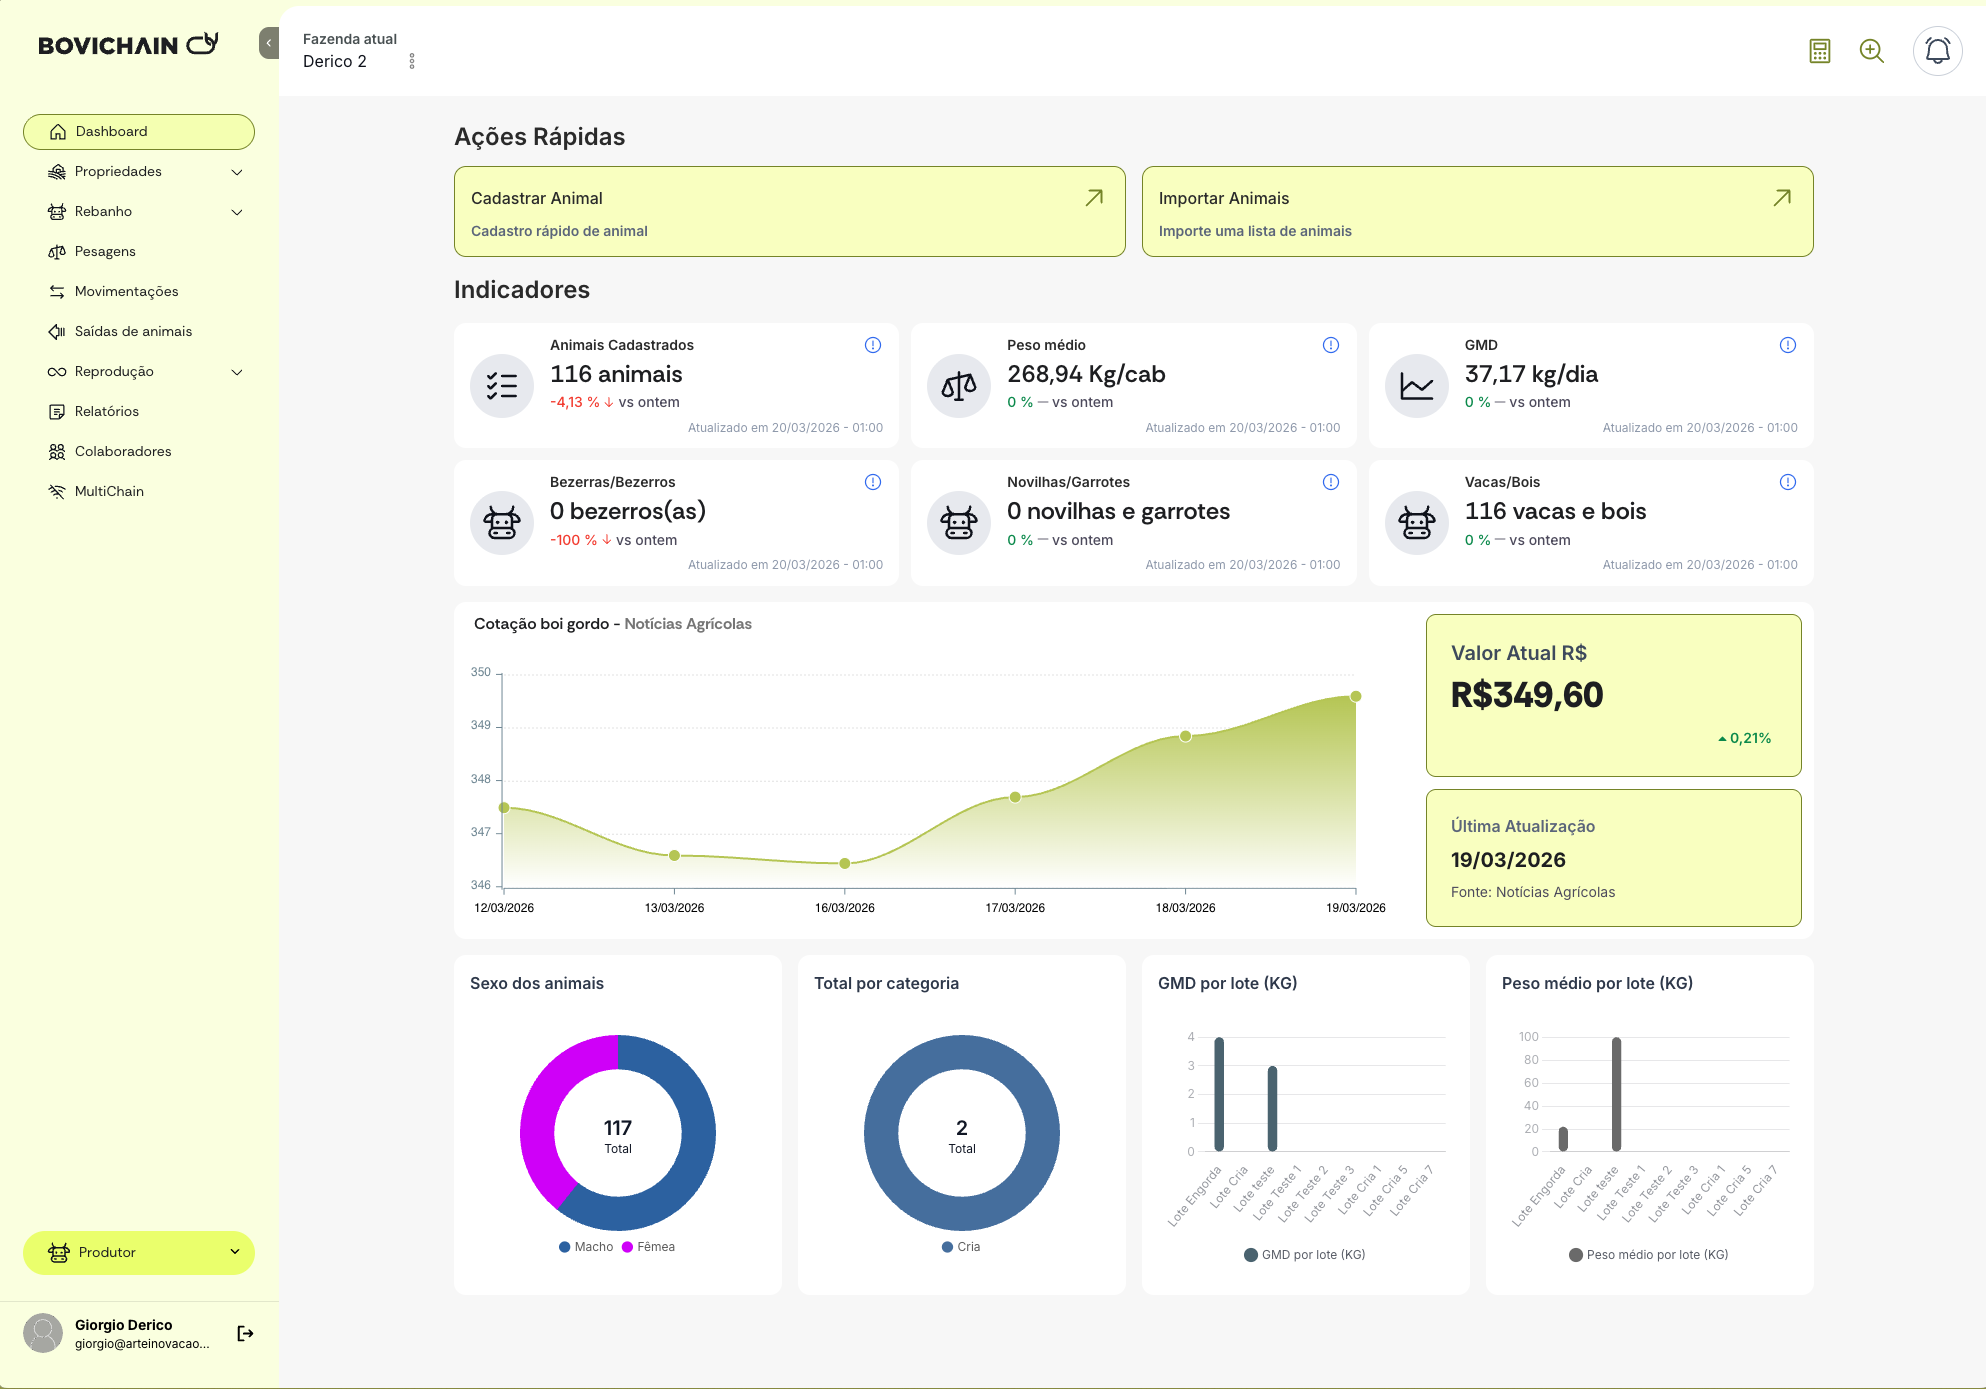Click the info icon on Novilhas/Garrotes card
Image resolution: width=1986 pixels, height=1389 pixels.
point(1331,482)
